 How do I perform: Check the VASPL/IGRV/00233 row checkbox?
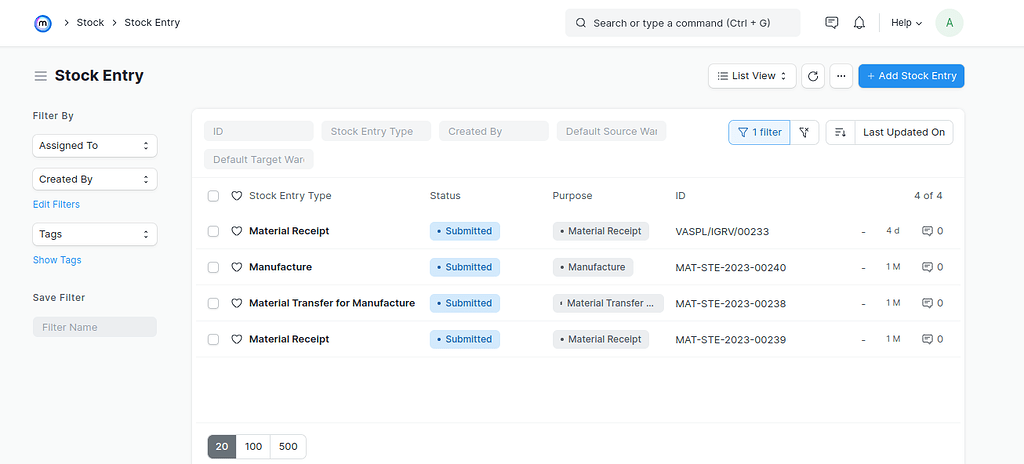tap(214, 231)
